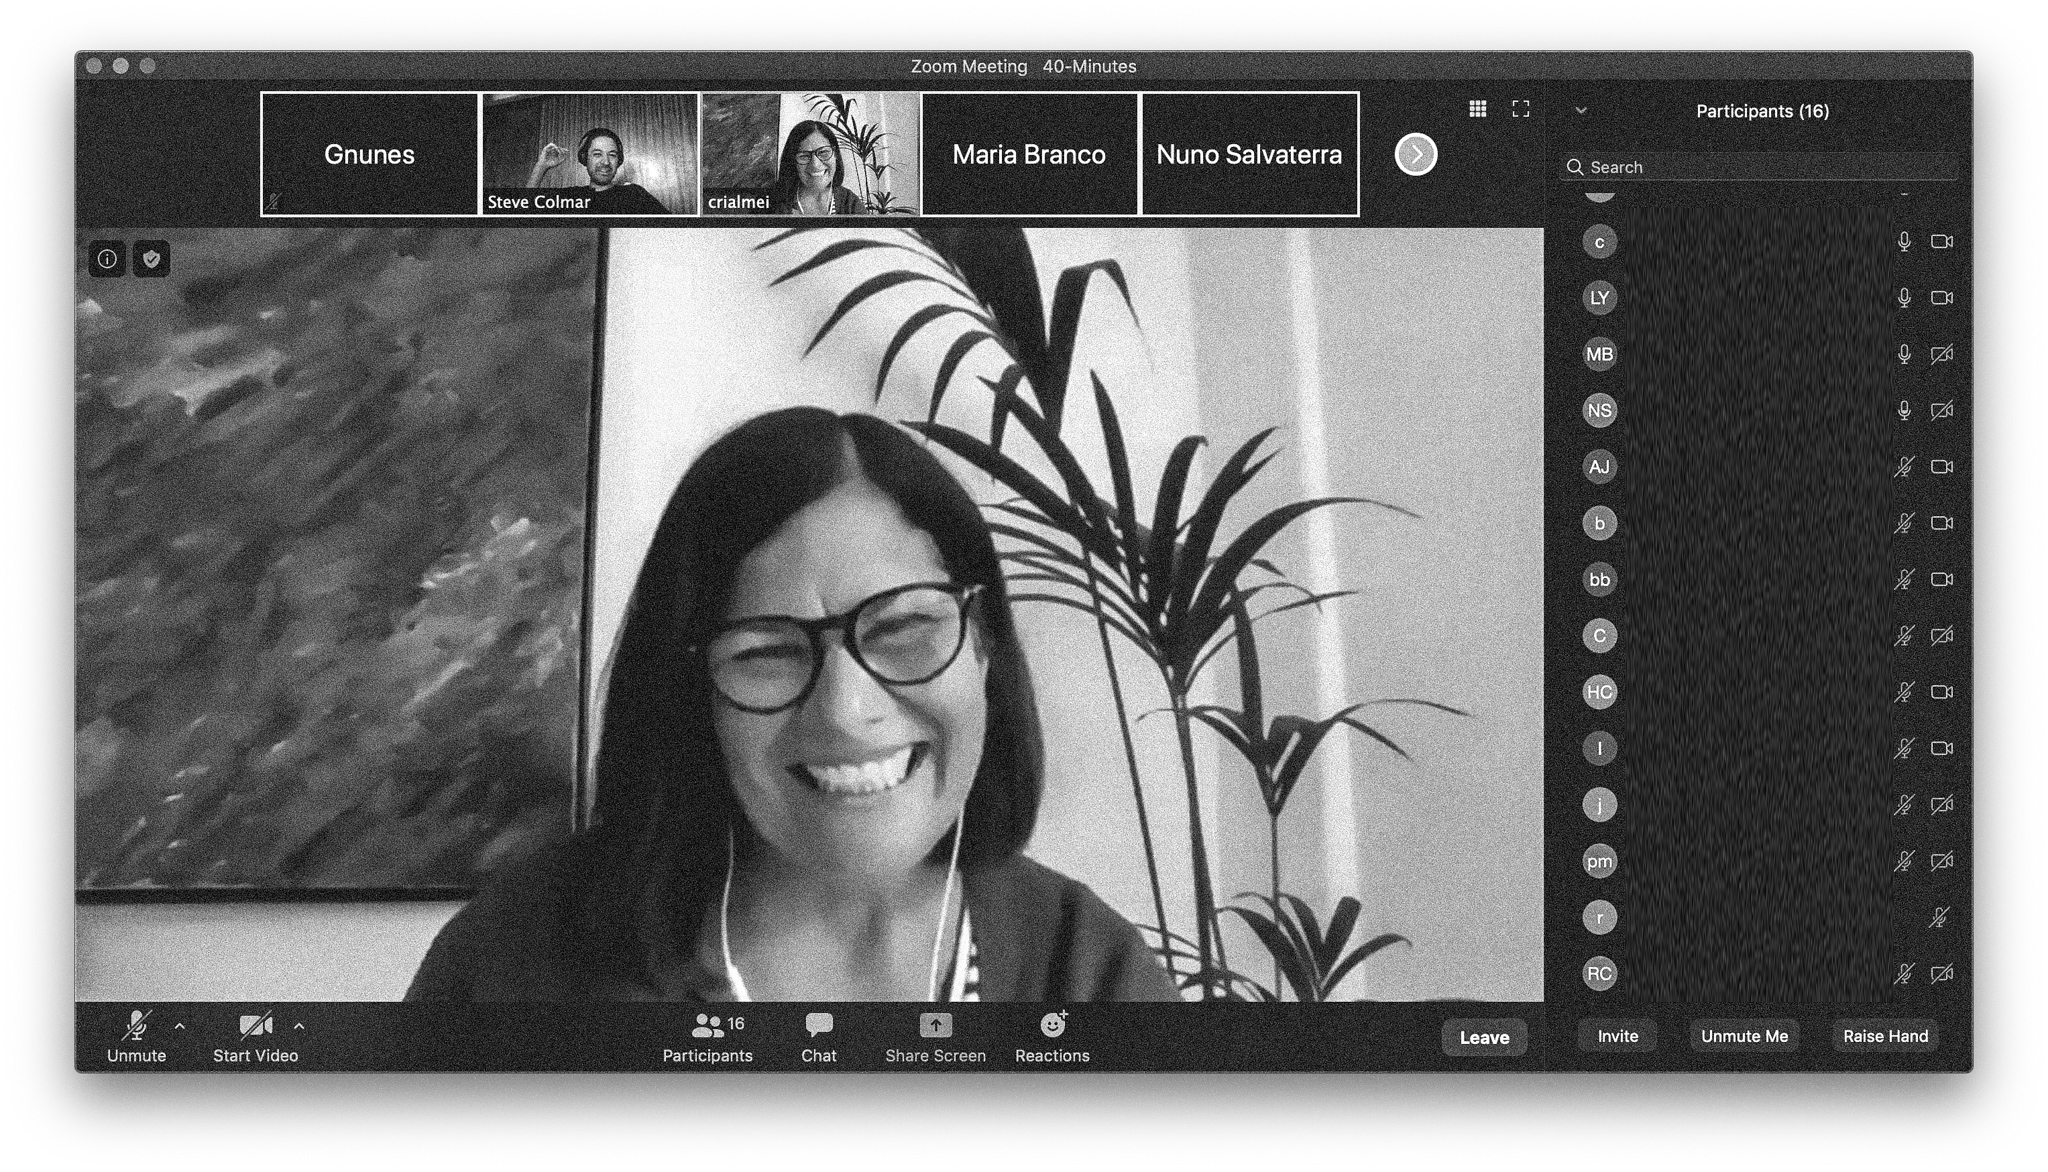Click camera icon in bb row
Screen dimensions: 2048x1172
pyautogui.click(x=1941, y=579)
